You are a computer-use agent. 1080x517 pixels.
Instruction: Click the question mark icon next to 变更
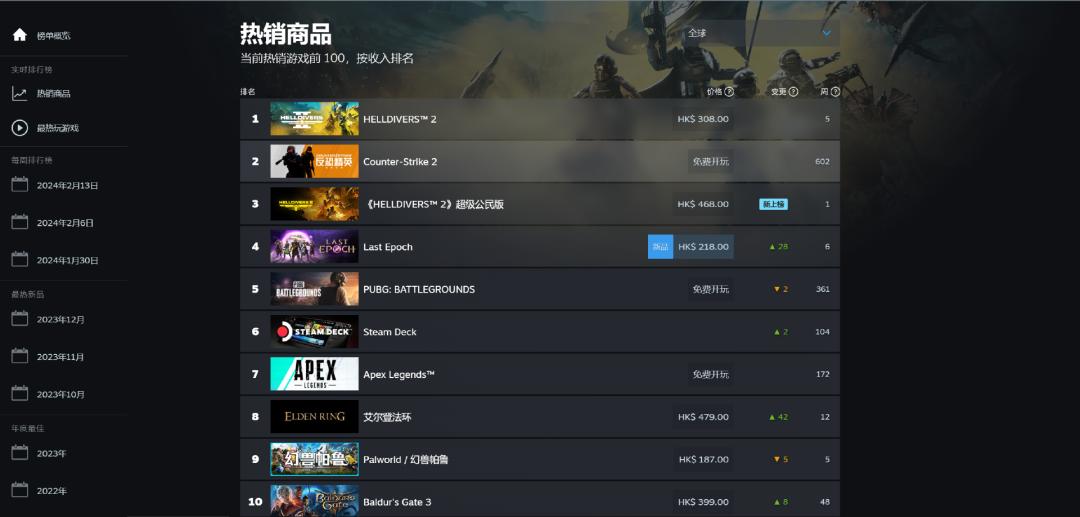point(793,91)
